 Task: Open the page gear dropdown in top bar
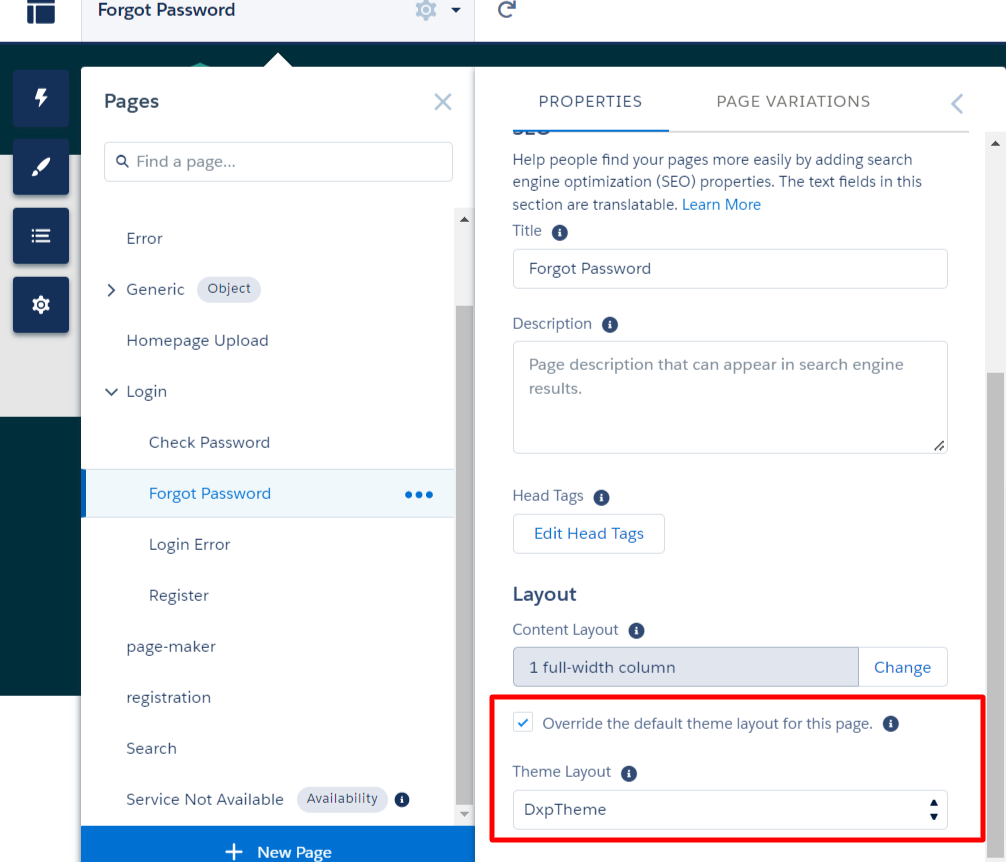(x=438, y=11)
